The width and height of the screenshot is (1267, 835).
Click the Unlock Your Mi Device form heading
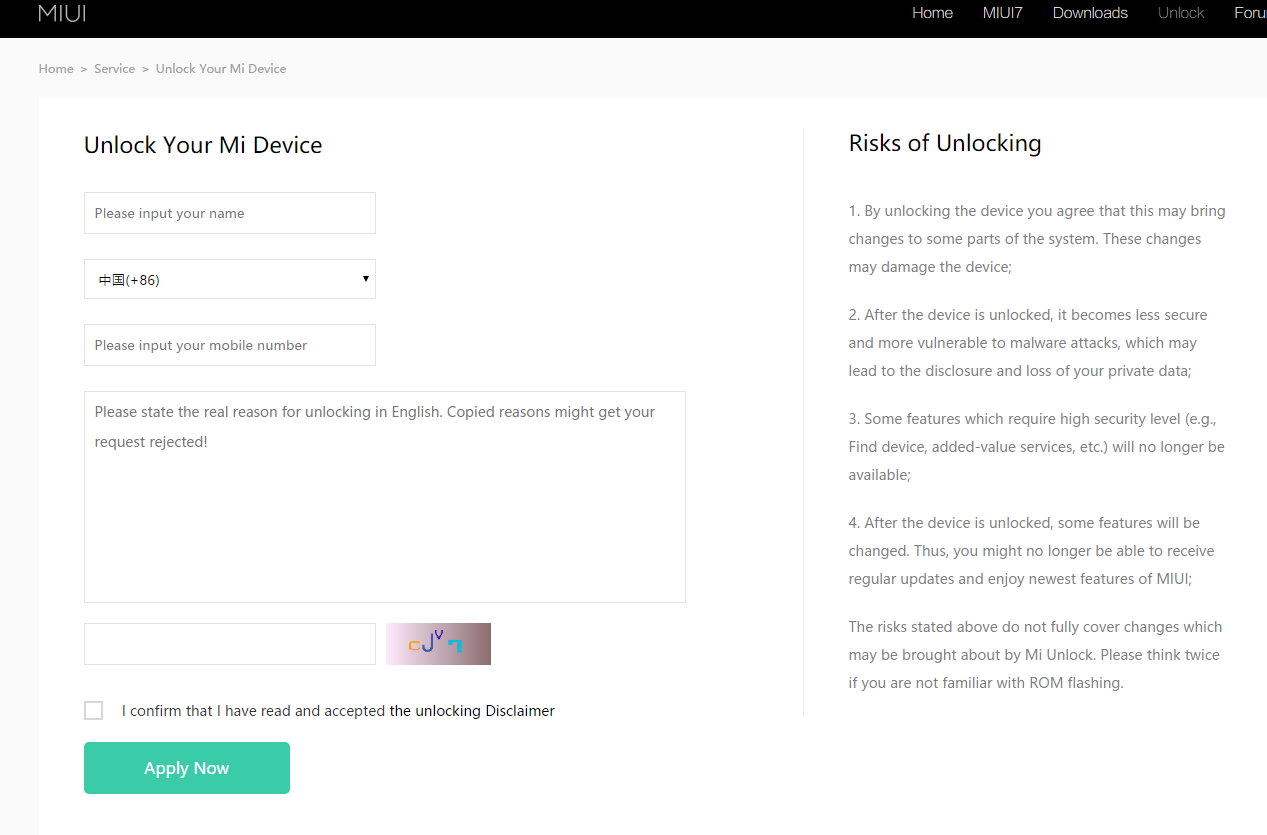[x=203, y=145]
